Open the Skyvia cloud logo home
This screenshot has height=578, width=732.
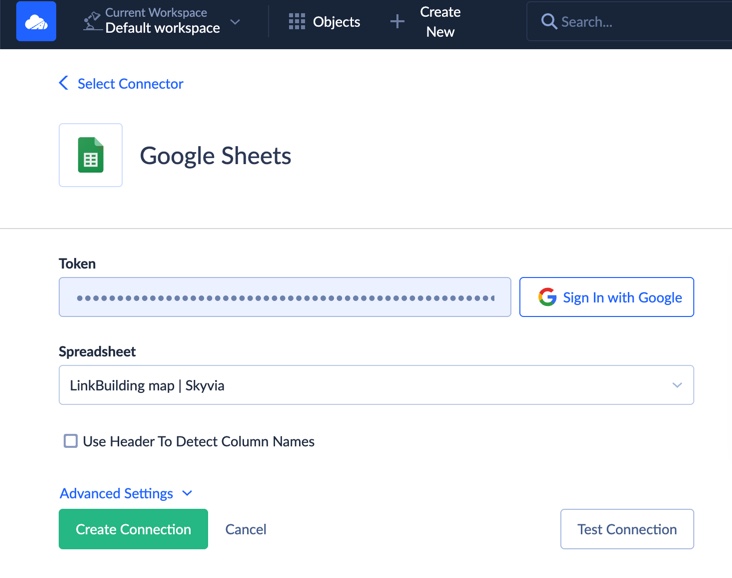click(x=36, y=21)
